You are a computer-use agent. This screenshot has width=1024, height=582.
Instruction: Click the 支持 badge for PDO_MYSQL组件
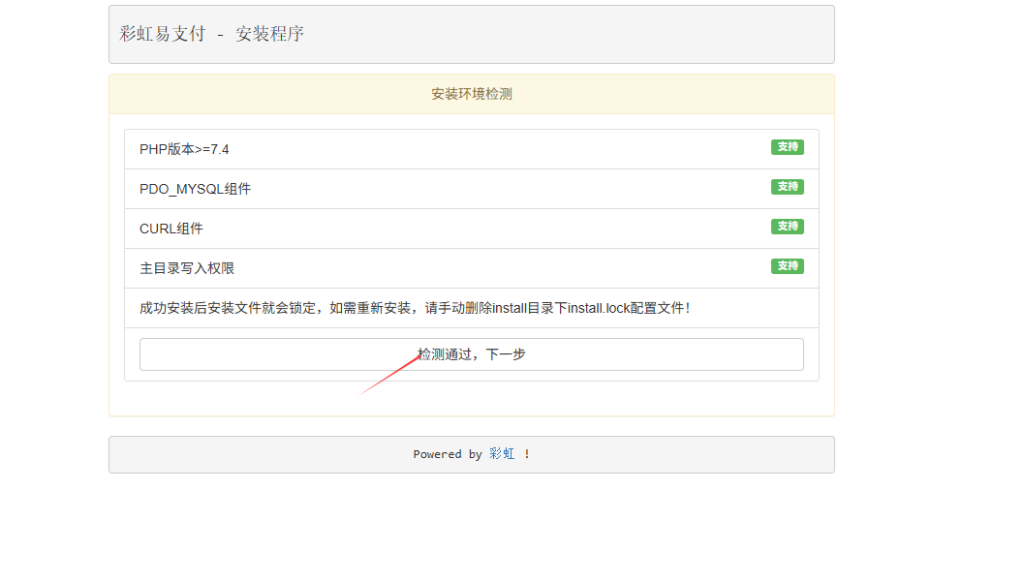pyautogui.click(x=787, y=187)
